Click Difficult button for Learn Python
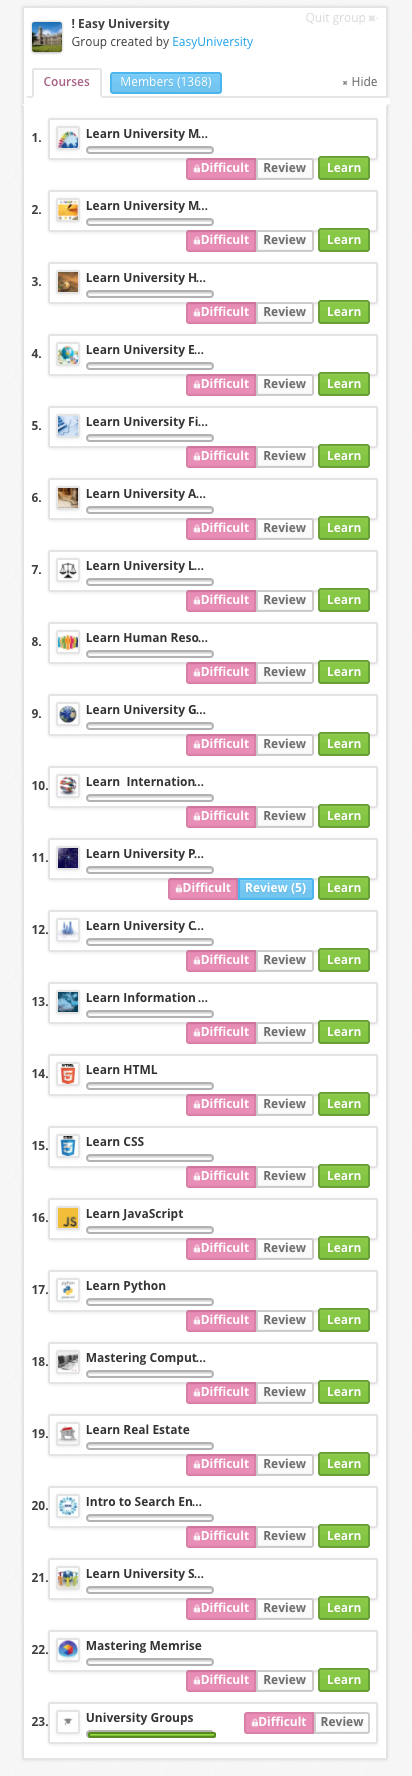This screenshot has width=412, height=1776. (221, 1320)
